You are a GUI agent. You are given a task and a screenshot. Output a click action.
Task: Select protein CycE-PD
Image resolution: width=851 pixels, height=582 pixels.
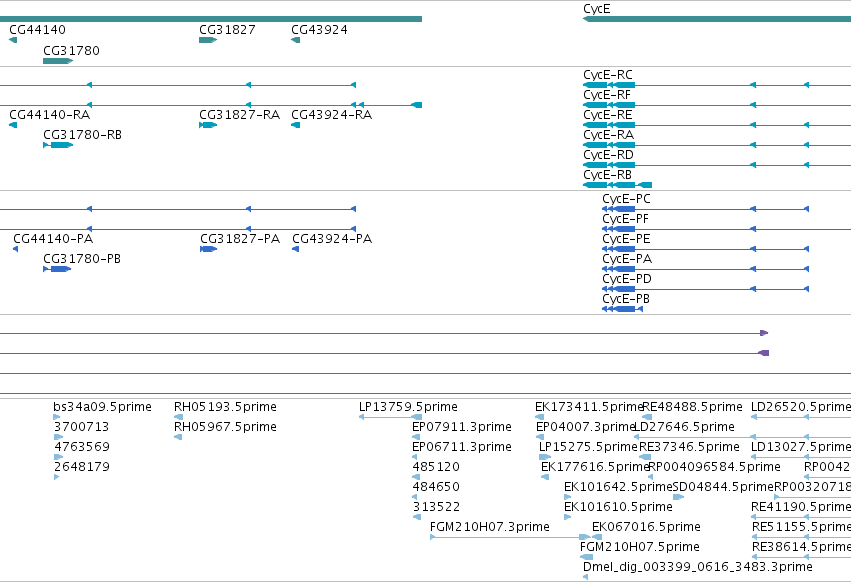[627, 279]
